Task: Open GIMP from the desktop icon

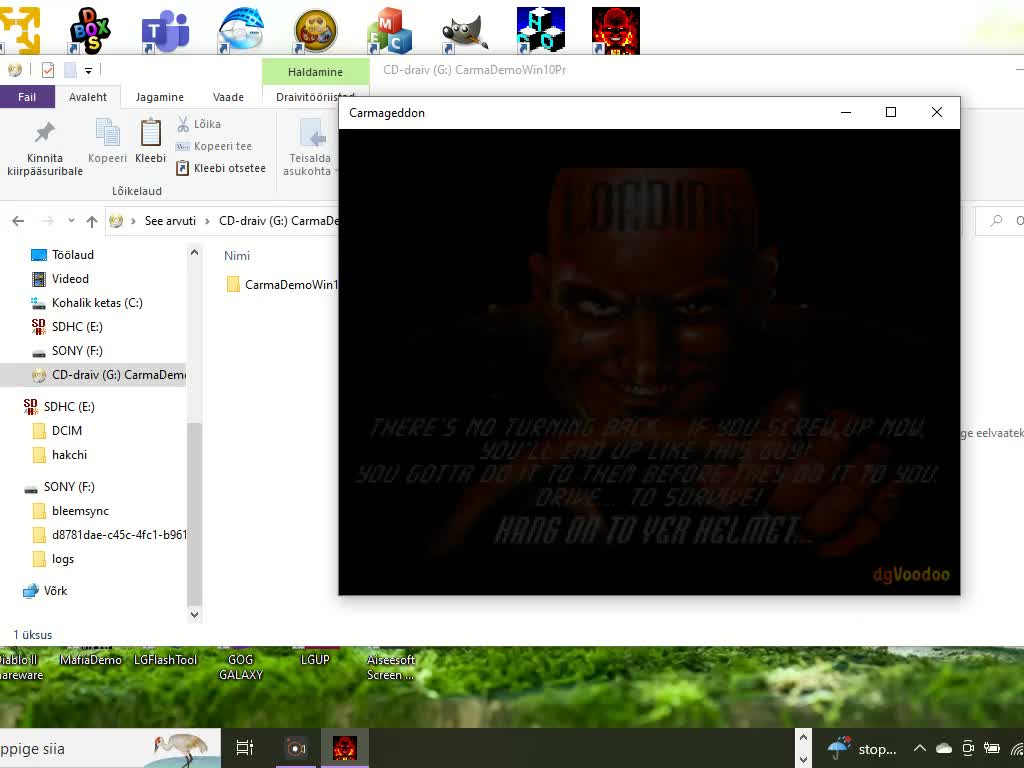Action: [x=464, y=27]
